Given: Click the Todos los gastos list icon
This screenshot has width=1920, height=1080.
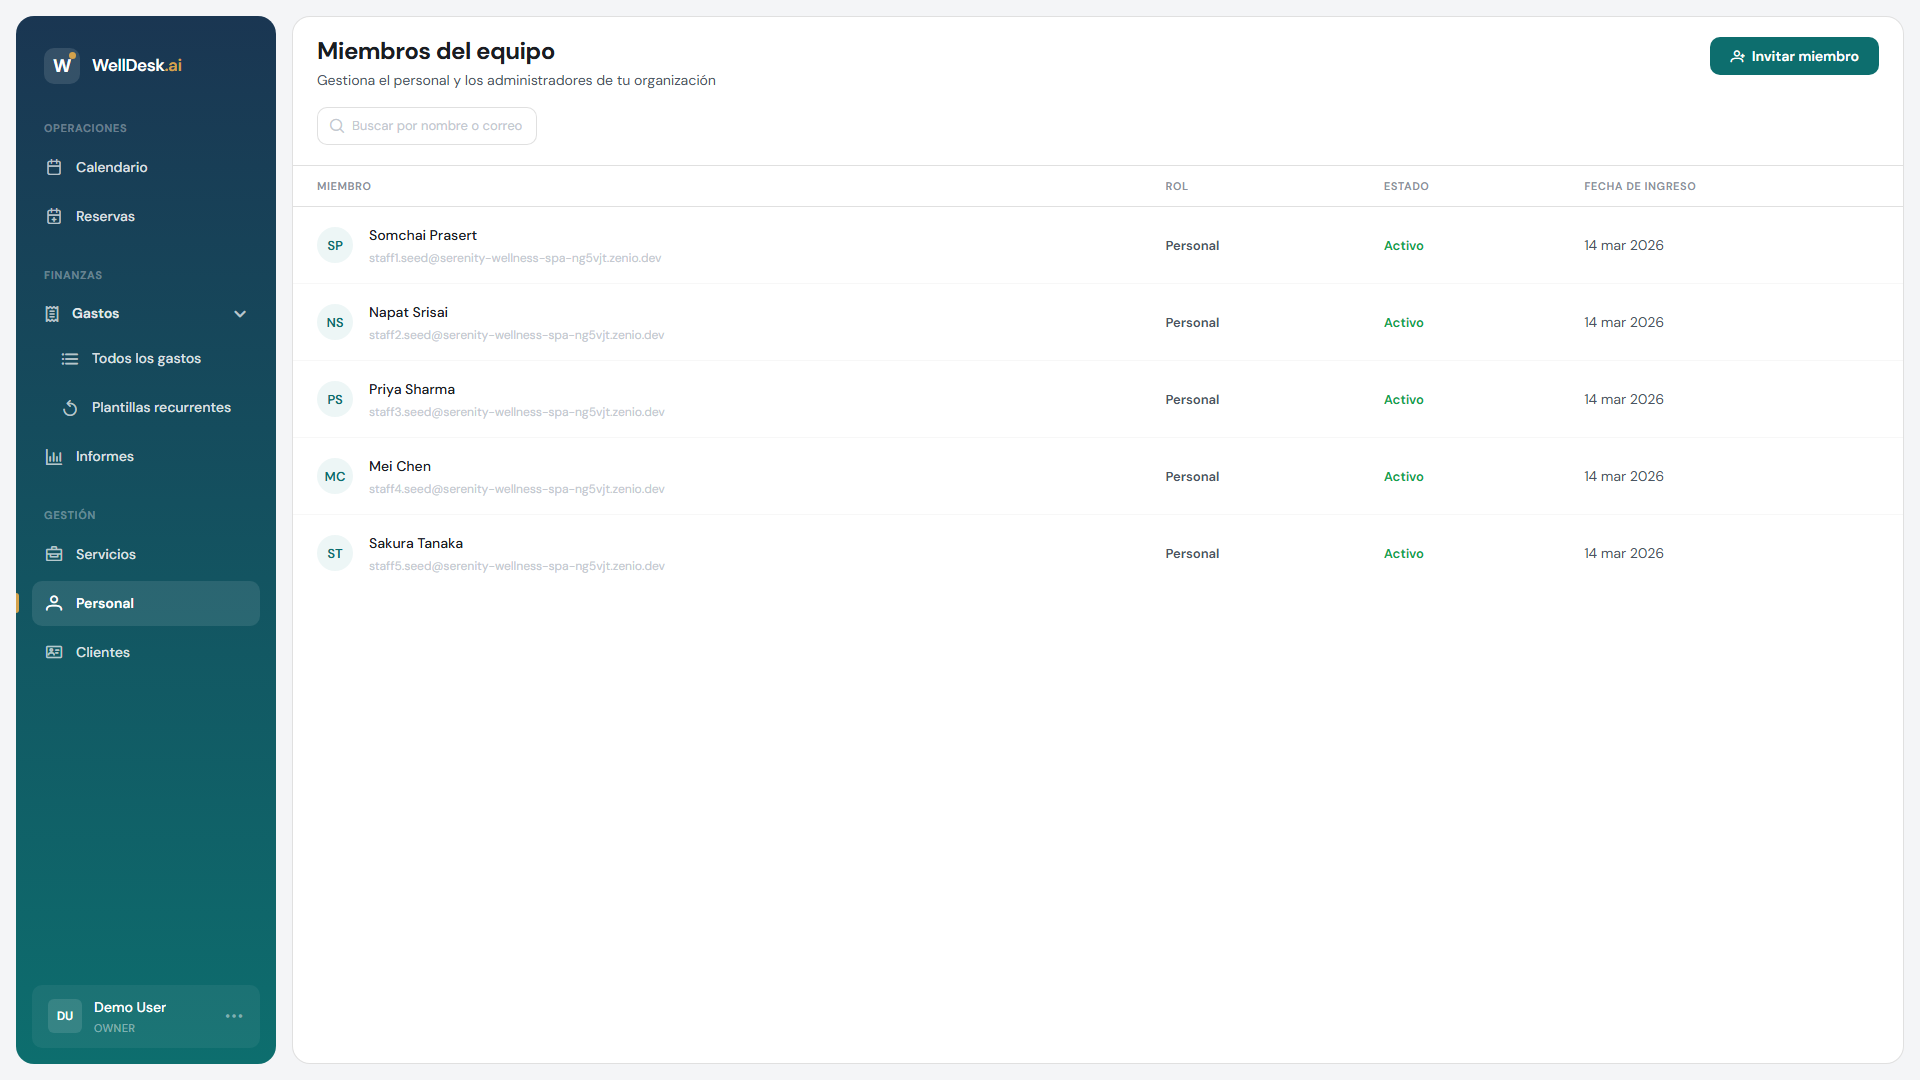Looking at the screenshot, I should (x=70, y=359).
